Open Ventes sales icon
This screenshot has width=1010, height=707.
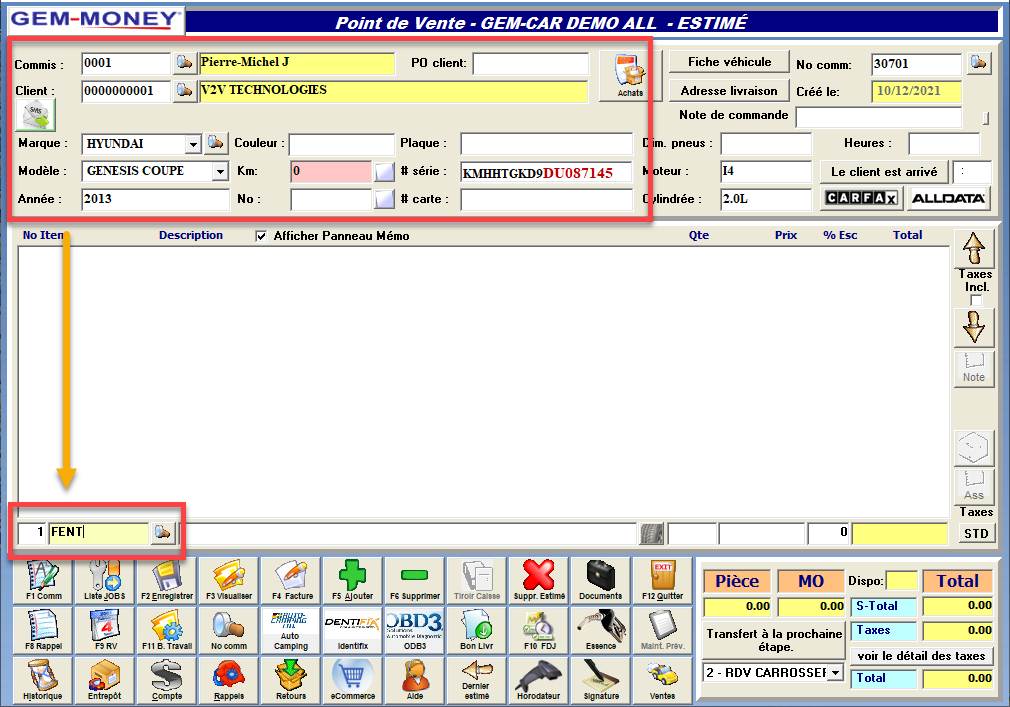click(x=662, y=681)
